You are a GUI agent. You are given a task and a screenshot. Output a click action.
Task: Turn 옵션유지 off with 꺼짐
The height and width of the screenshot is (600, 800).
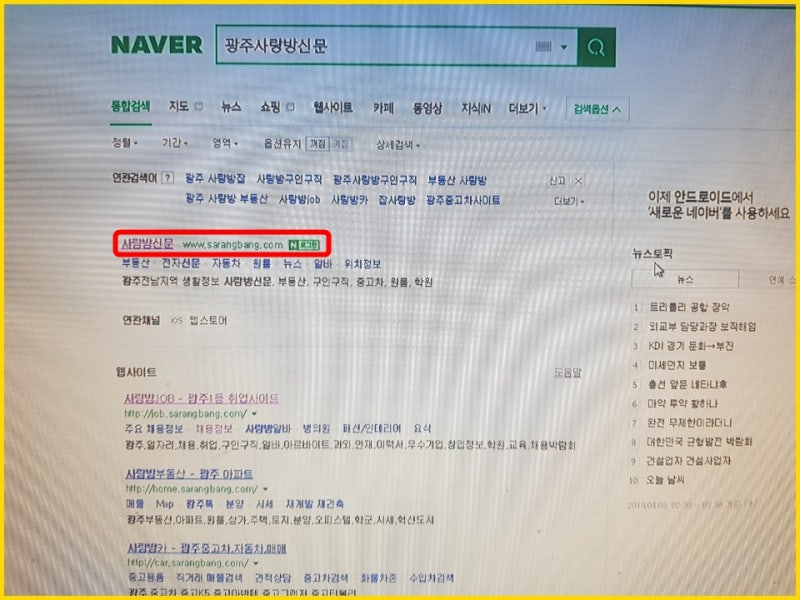point(317,144)
